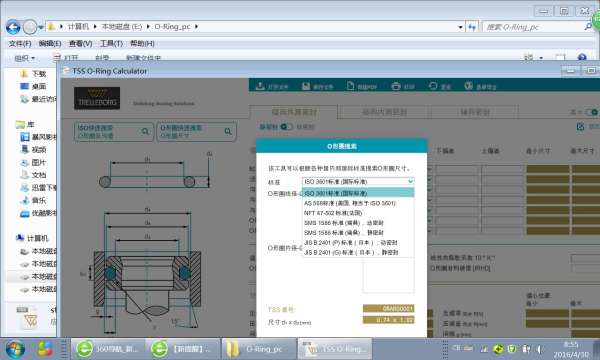This screenshot has width=600, height=360.
Task: Open Downloads (下载) in Explorer sidebar
Action: click(39, 73)
